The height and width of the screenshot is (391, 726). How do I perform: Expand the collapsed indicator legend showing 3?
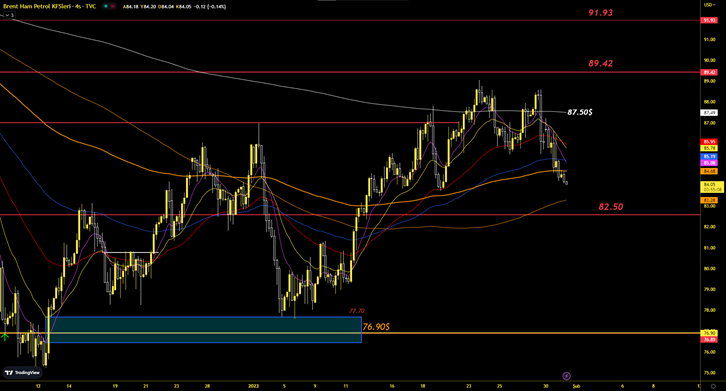coord(8,15)
